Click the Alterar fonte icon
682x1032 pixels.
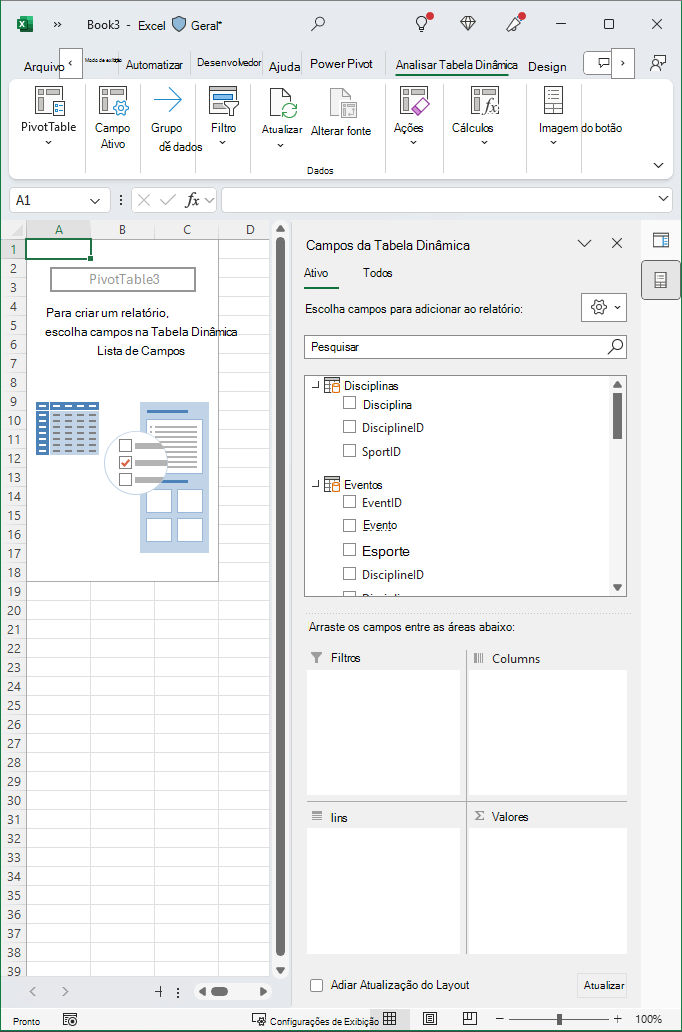click(340, 103)
